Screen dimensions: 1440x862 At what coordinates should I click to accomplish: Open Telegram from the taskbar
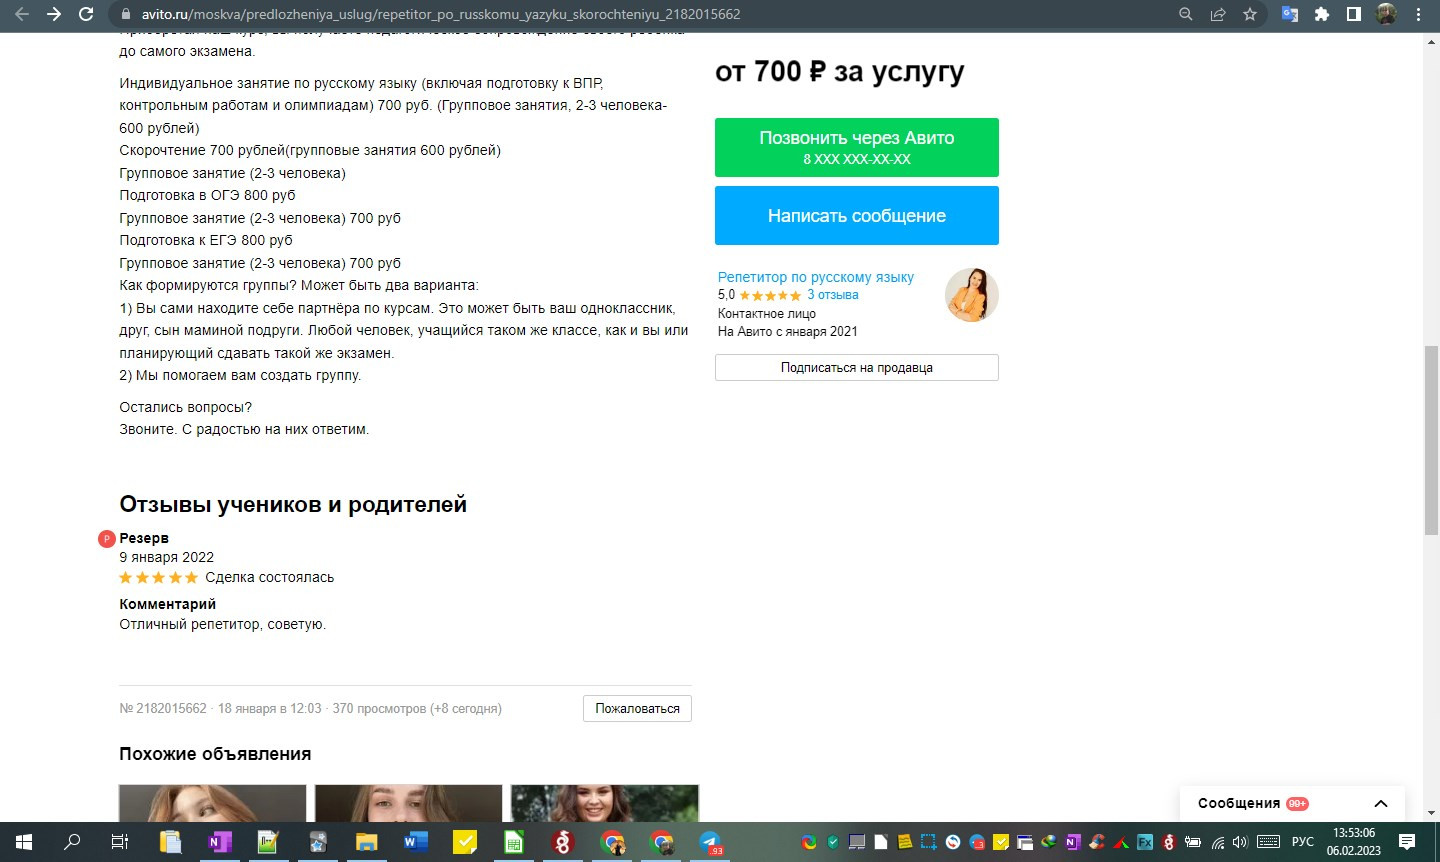[710, 842]
